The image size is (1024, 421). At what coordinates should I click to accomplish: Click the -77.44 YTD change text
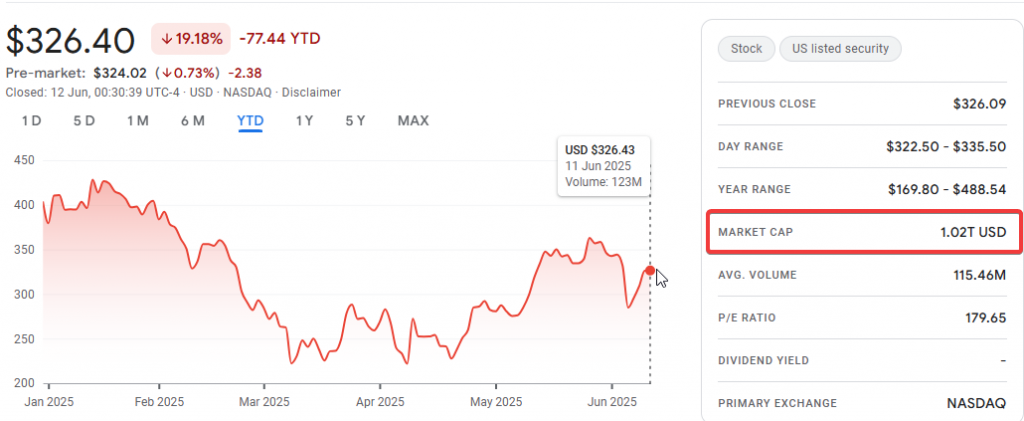tap(280, 39)
